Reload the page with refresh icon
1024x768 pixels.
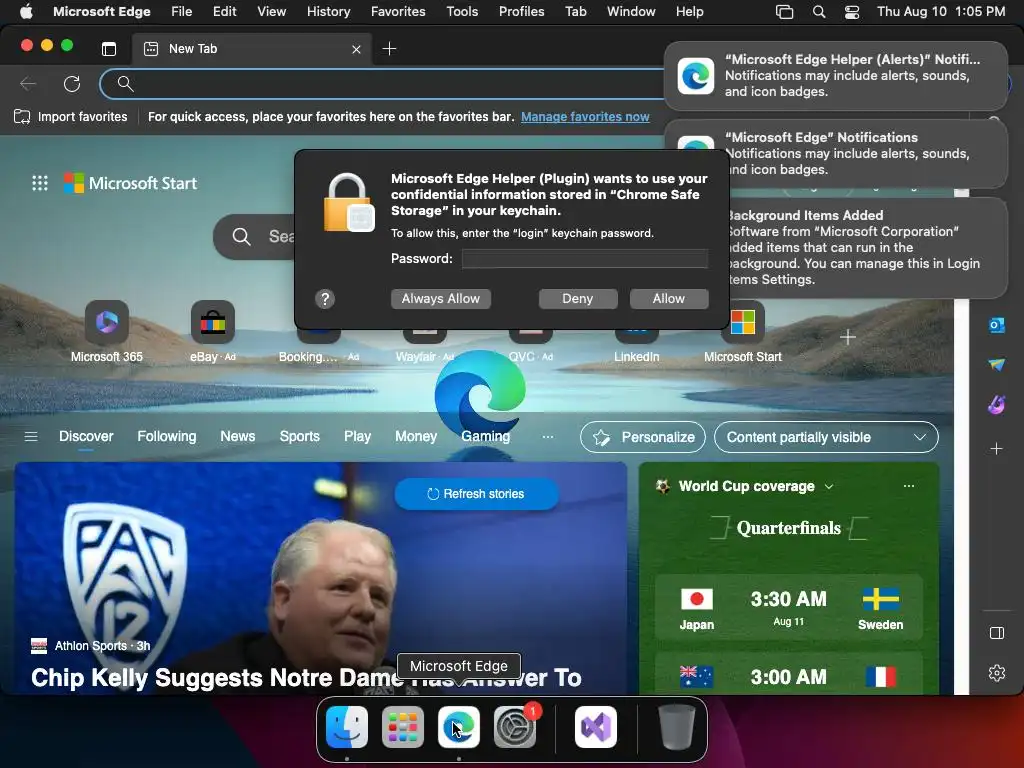click(x=72, y=84)
